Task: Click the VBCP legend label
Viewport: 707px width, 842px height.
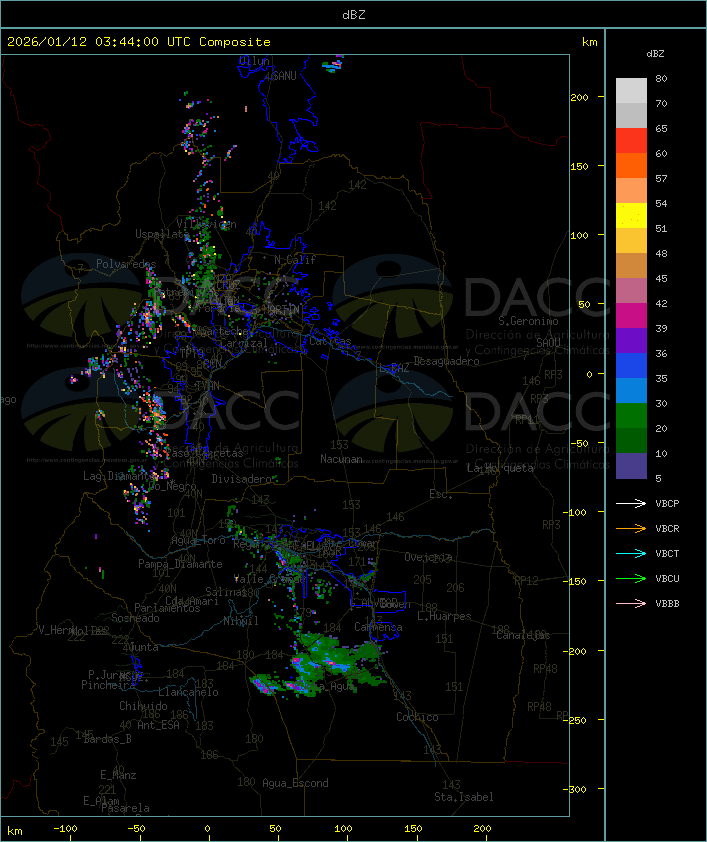Action: (x=667, y=504)
